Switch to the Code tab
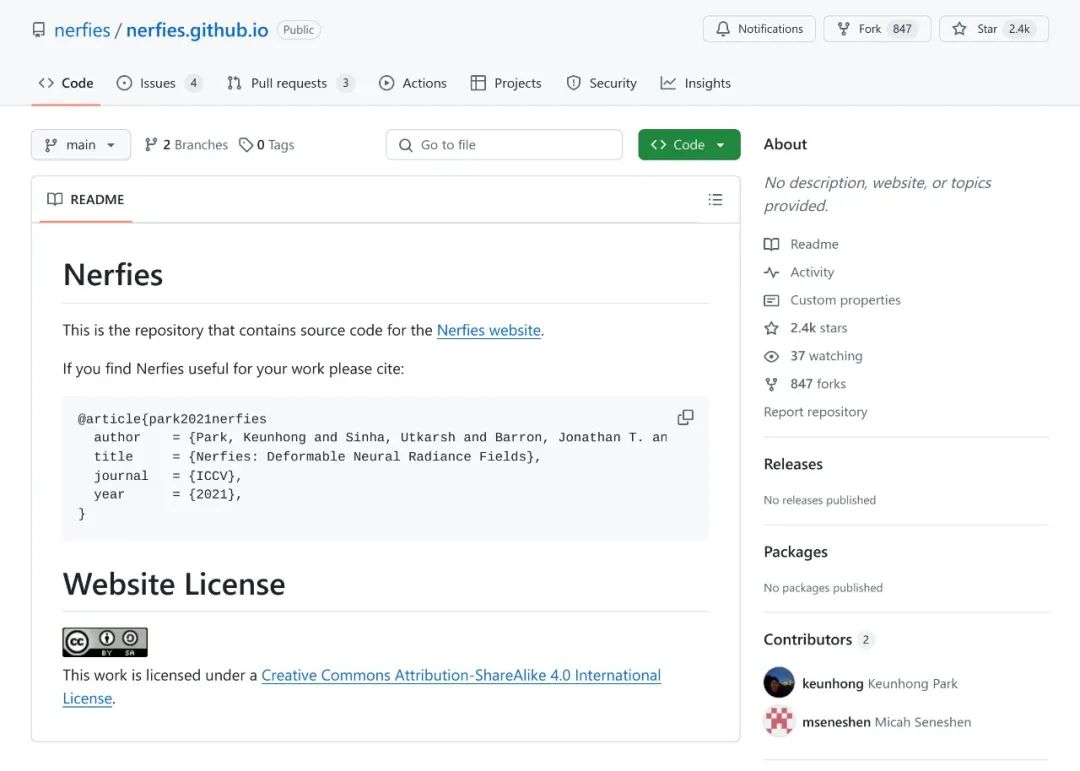The width and height of the screenshot is (1080, 771). click(66, 83)
